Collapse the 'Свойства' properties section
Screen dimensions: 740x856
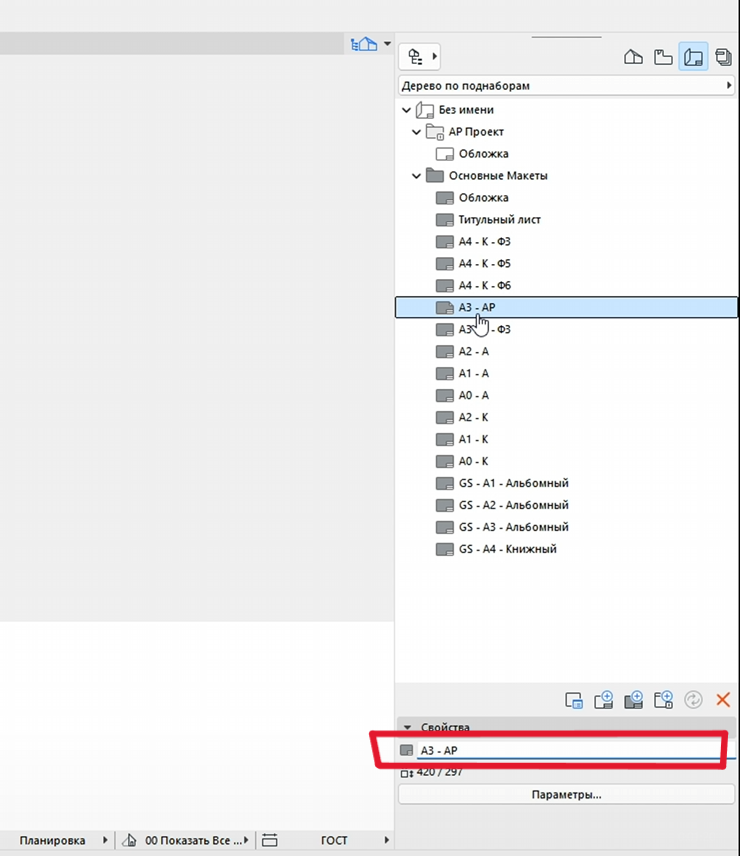407,728
